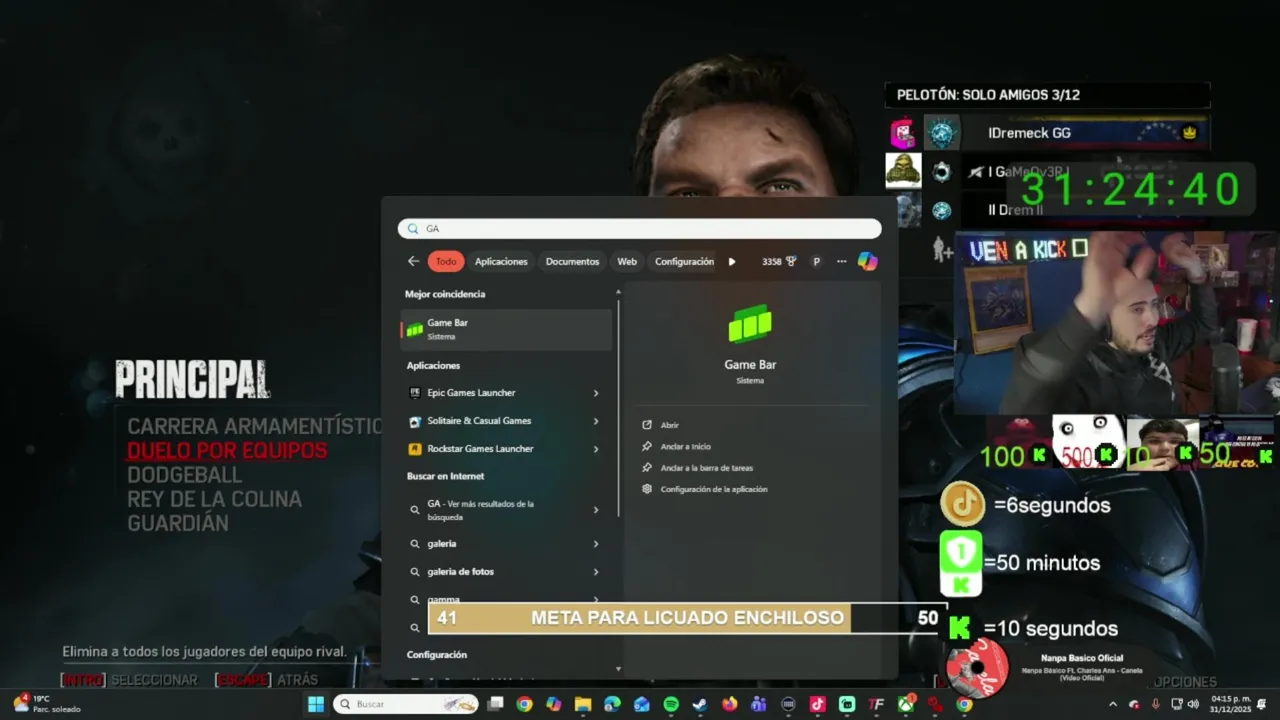Switch to the Web filter tab

click(627, 261)
